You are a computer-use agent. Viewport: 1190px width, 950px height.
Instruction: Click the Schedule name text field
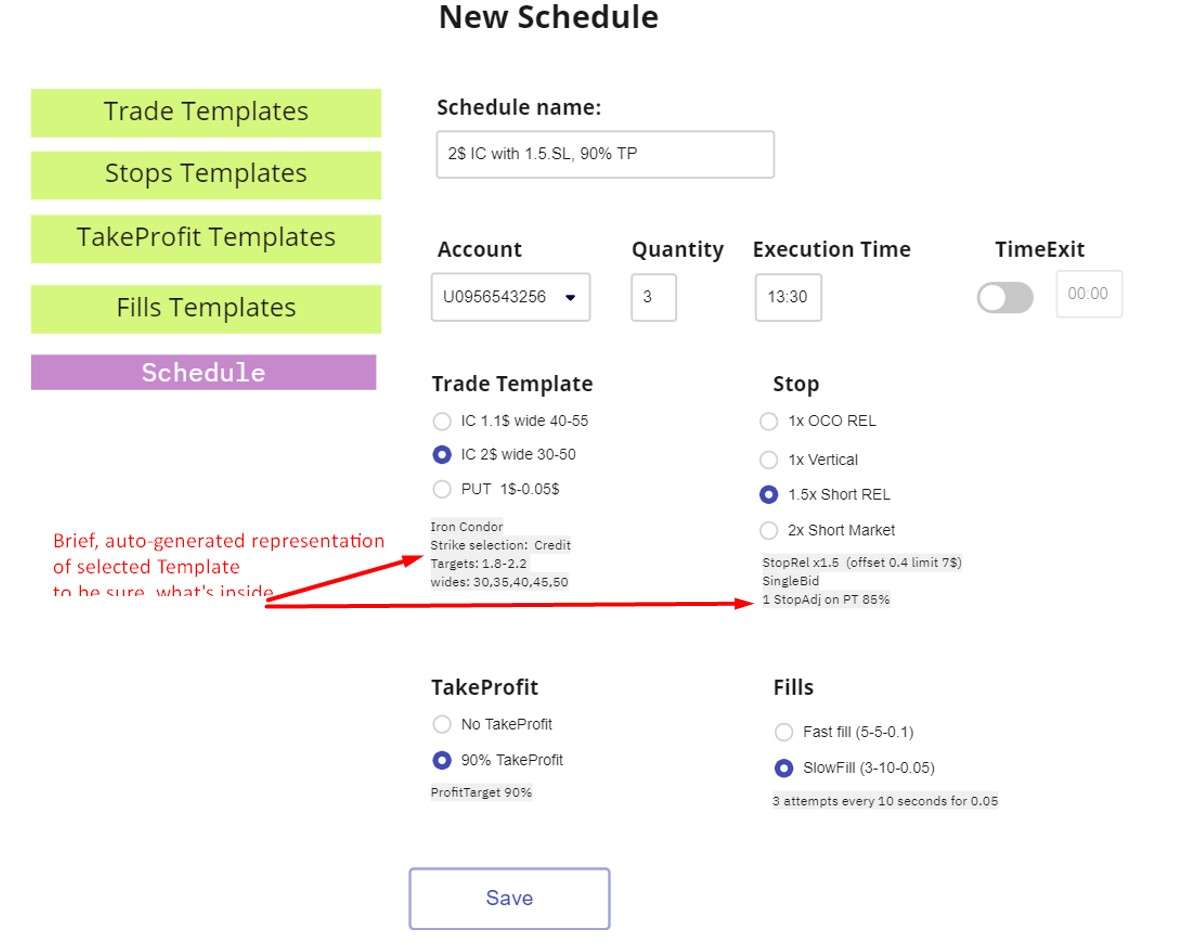tap(604, 155)
